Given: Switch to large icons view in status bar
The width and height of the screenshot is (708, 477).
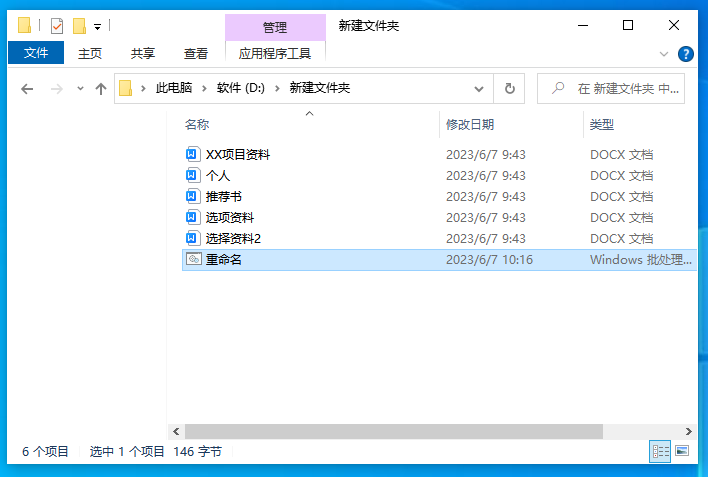Looking at the screenshot, I should tap(682, 451).
